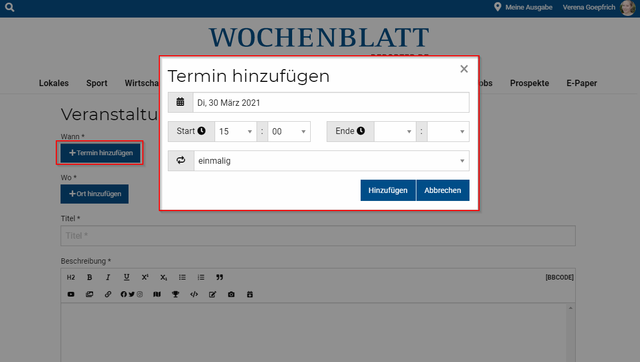Toggle italic formatting in the description editor
Image resolution: width=640 pixels, height=362 pixels.
click(108, 278)
